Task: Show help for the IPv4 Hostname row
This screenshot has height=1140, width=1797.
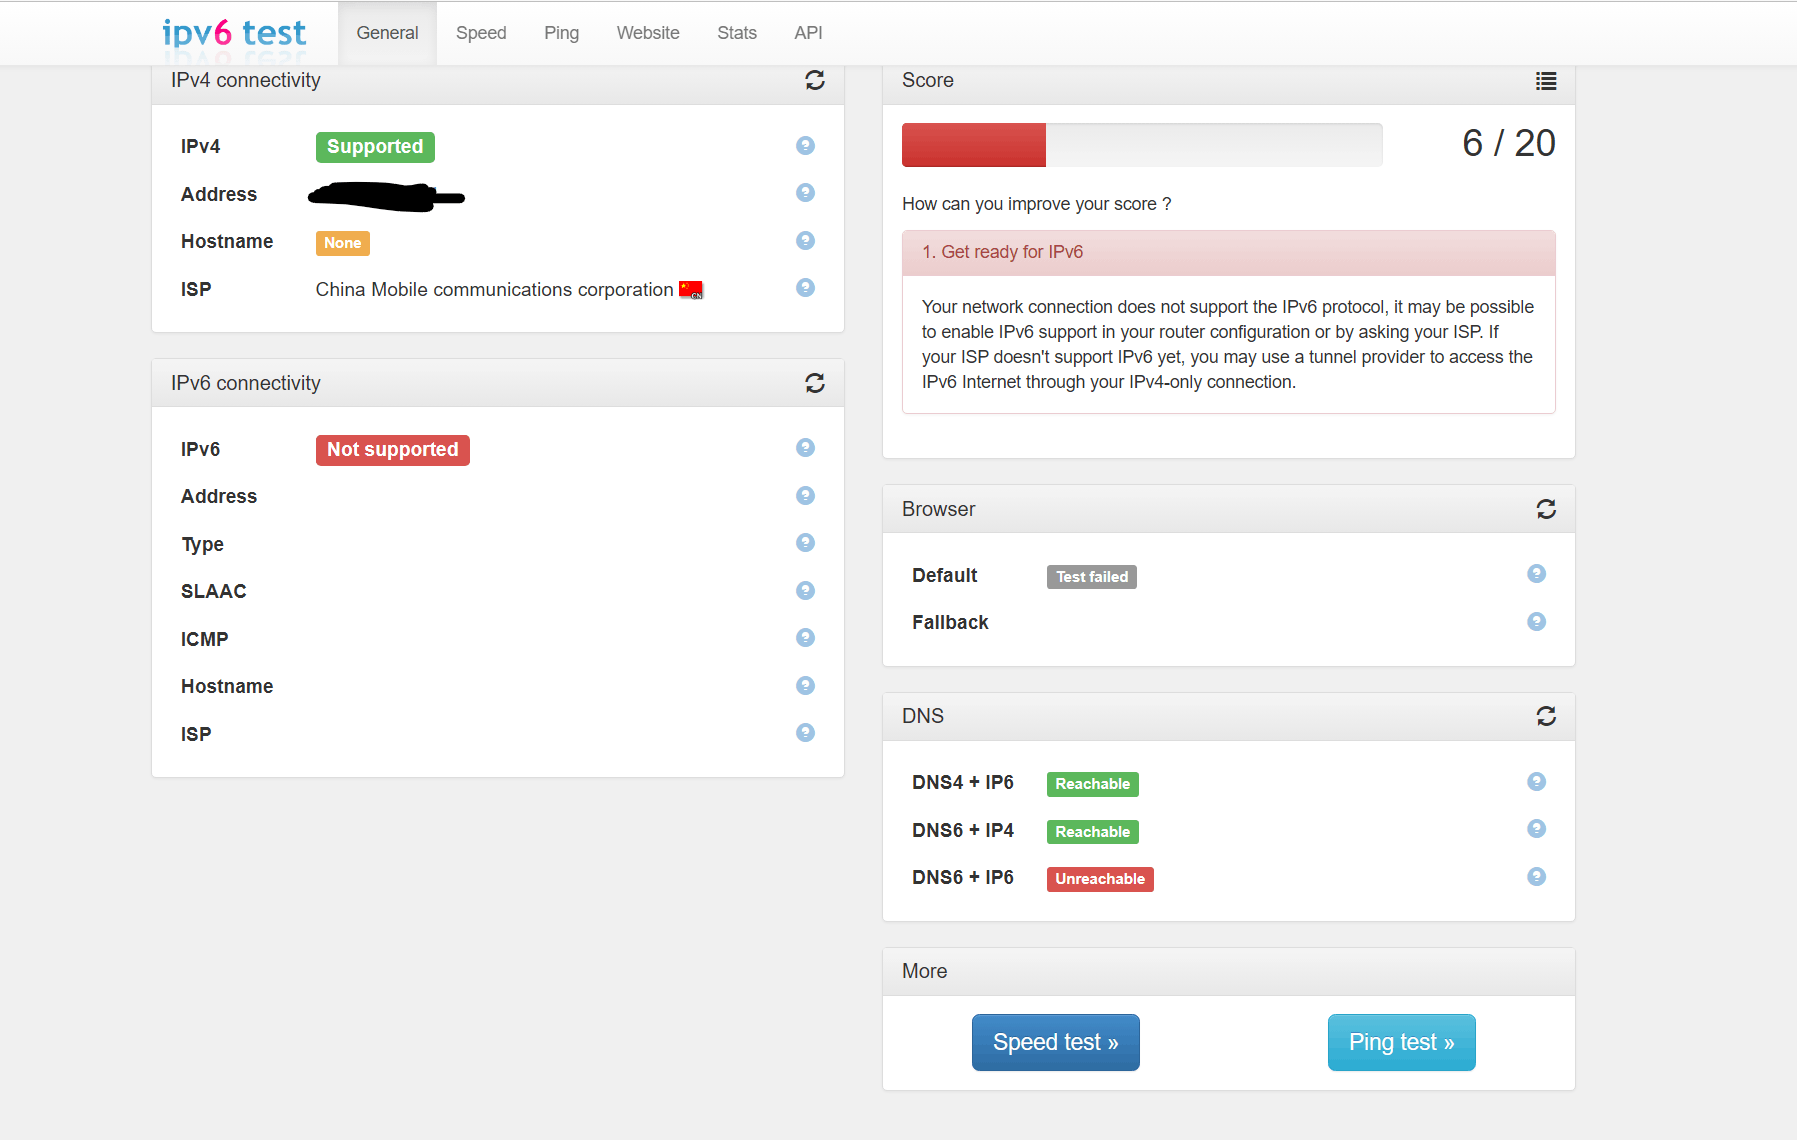Action: point(805,240)
